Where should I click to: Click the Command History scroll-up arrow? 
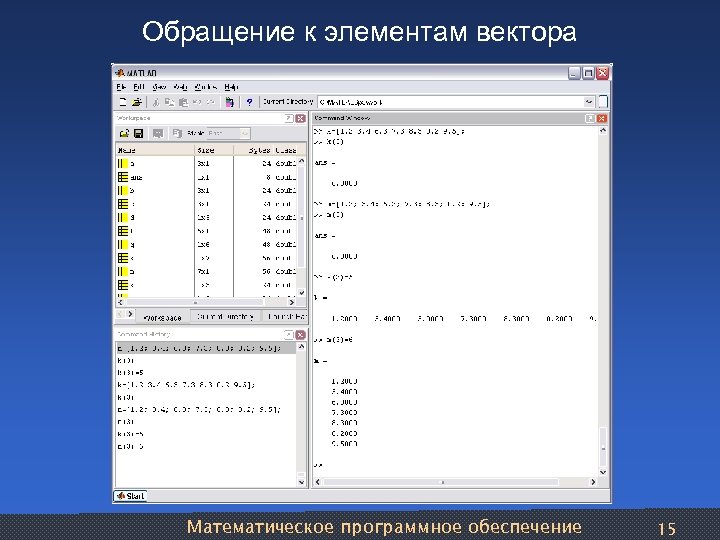point(302,348)
